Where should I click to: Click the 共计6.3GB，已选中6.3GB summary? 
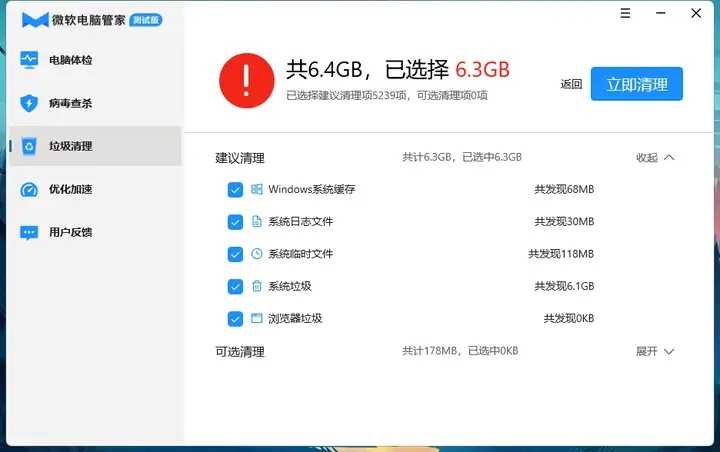462,157
